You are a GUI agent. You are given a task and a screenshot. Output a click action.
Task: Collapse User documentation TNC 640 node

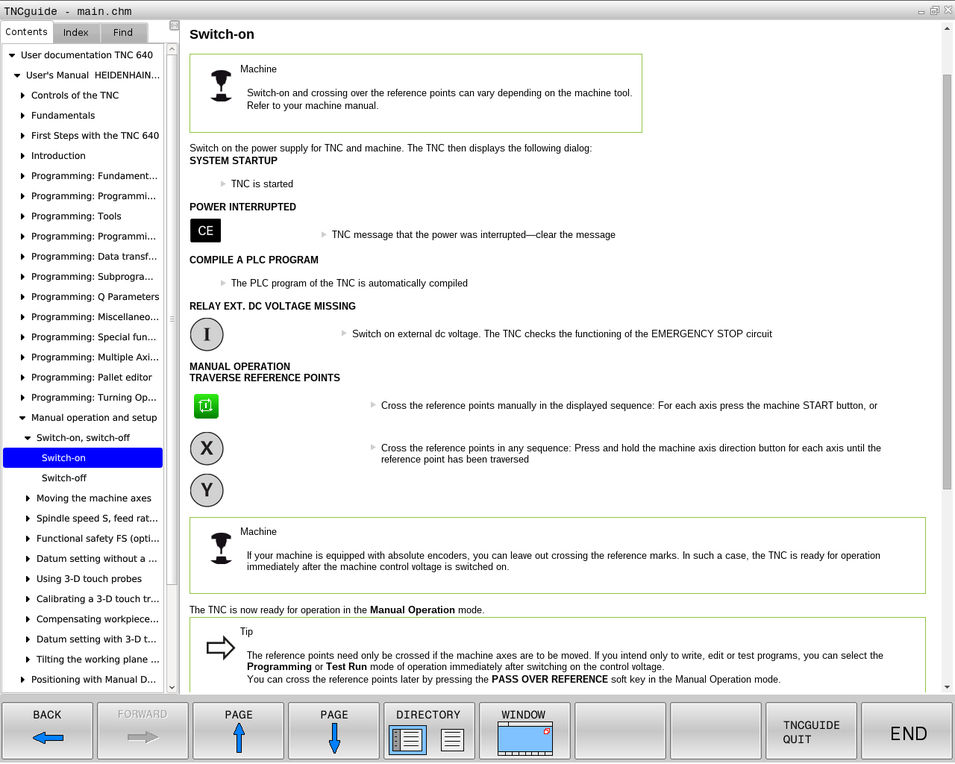(12, 55)
